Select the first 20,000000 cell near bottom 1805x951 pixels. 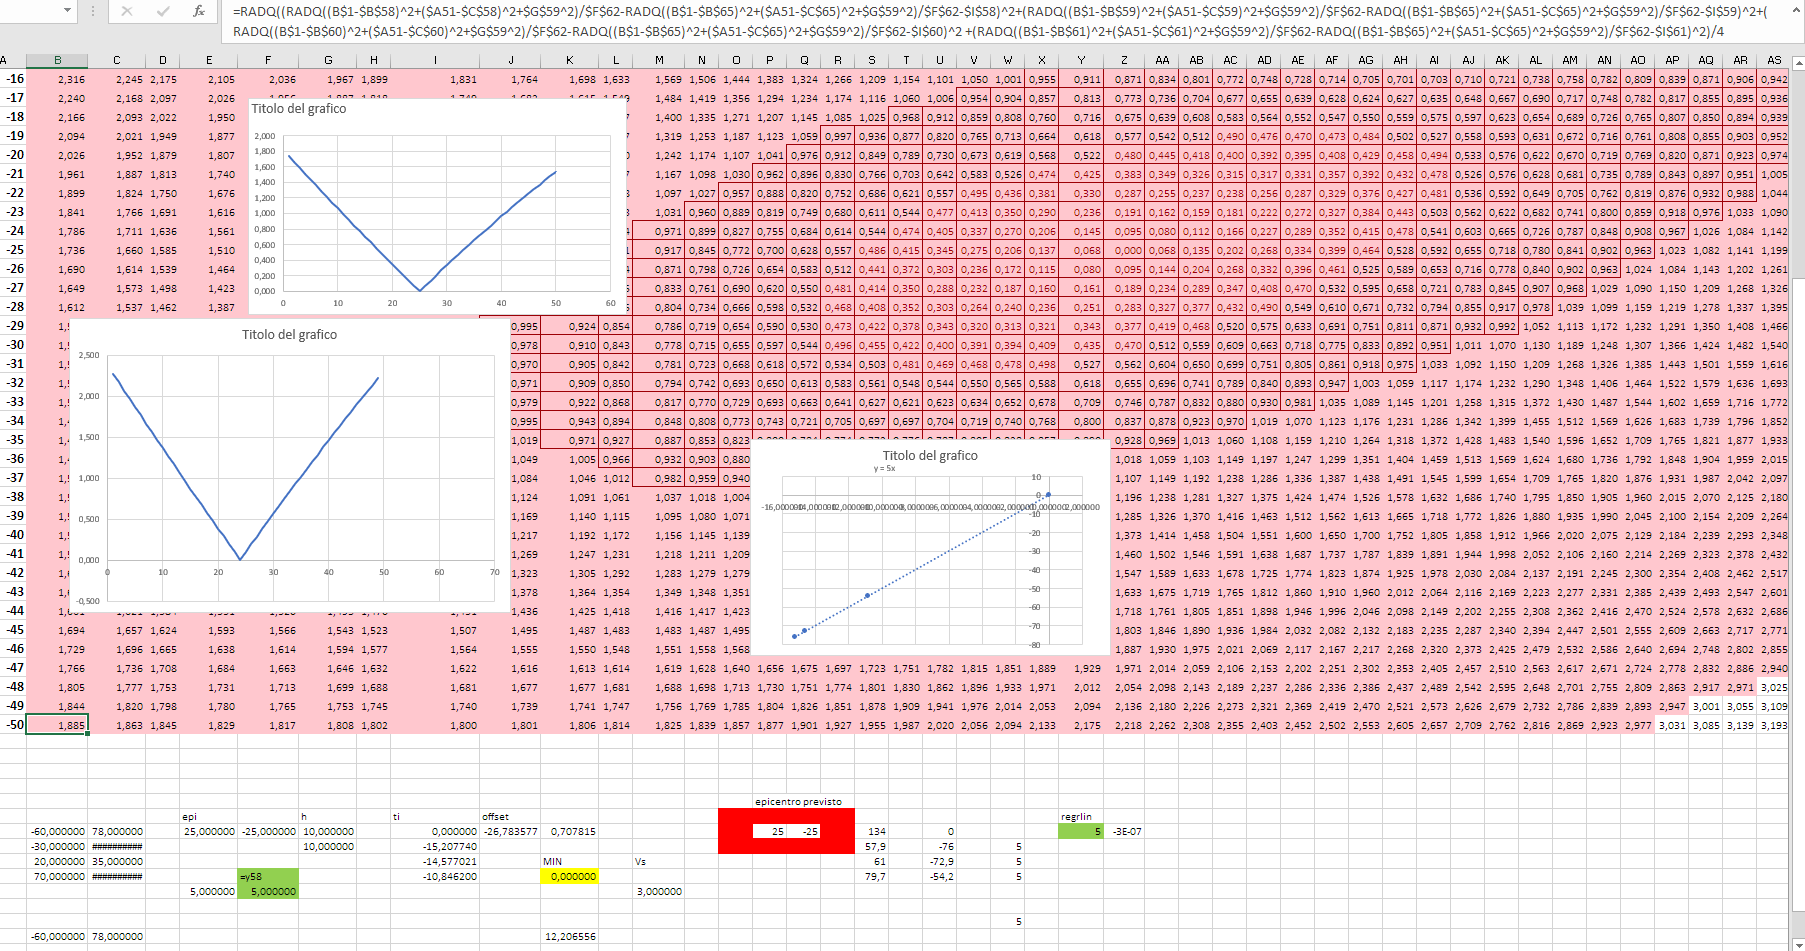(x=57, y=861)
